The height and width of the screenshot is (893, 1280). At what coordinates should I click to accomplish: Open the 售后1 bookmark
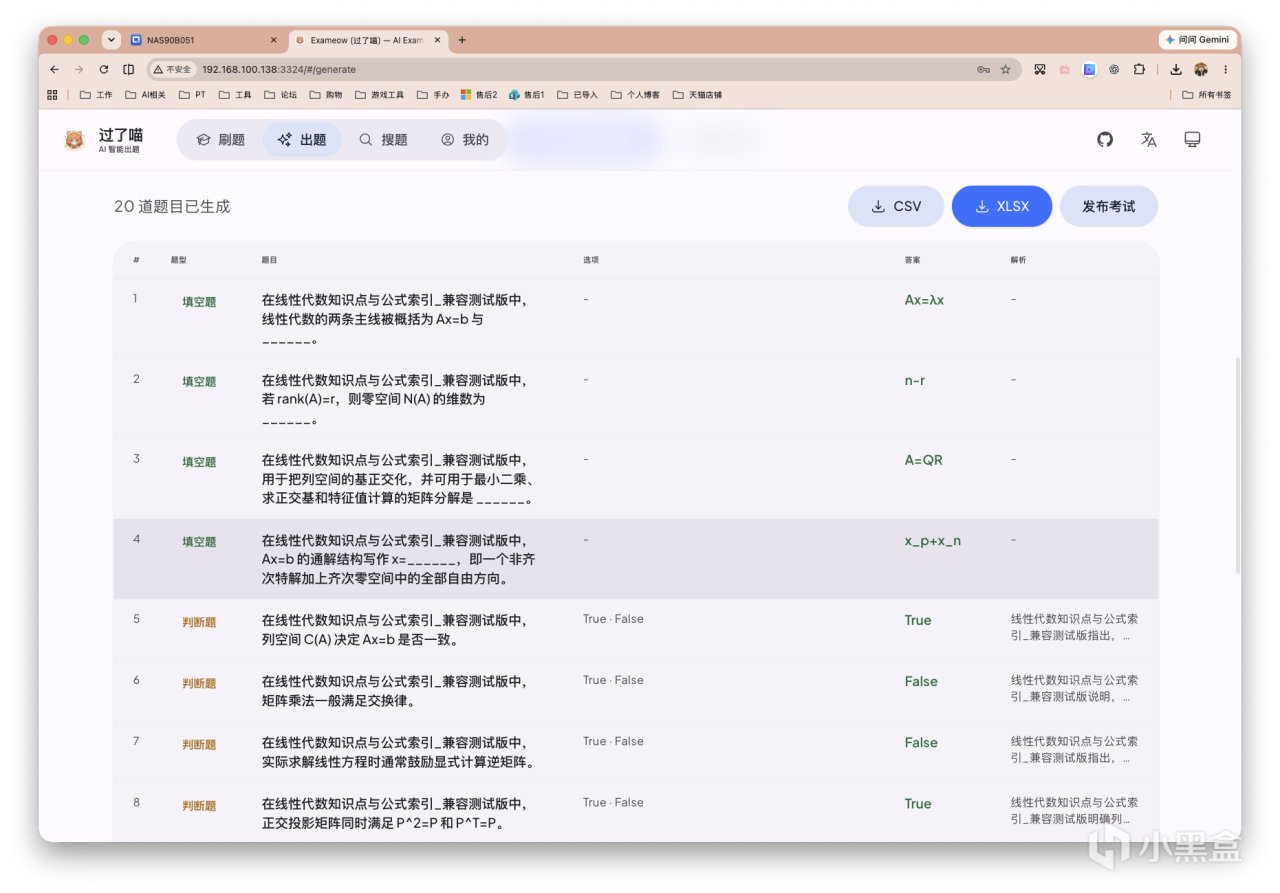click(x=527, y=95)
